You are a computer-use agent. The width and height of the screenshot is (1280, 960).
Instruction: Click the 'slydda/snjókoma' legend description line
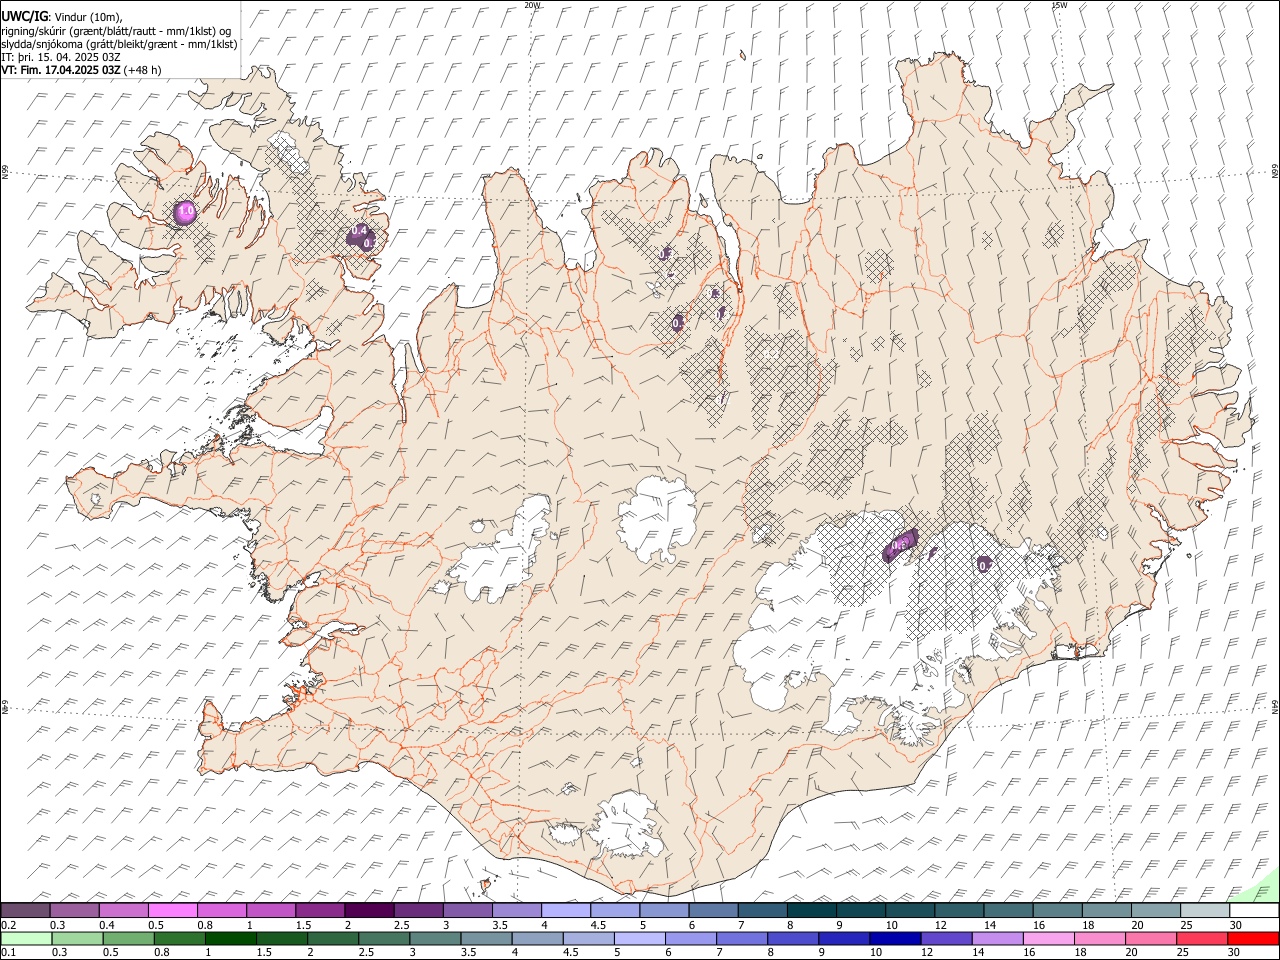pos(119,44)
